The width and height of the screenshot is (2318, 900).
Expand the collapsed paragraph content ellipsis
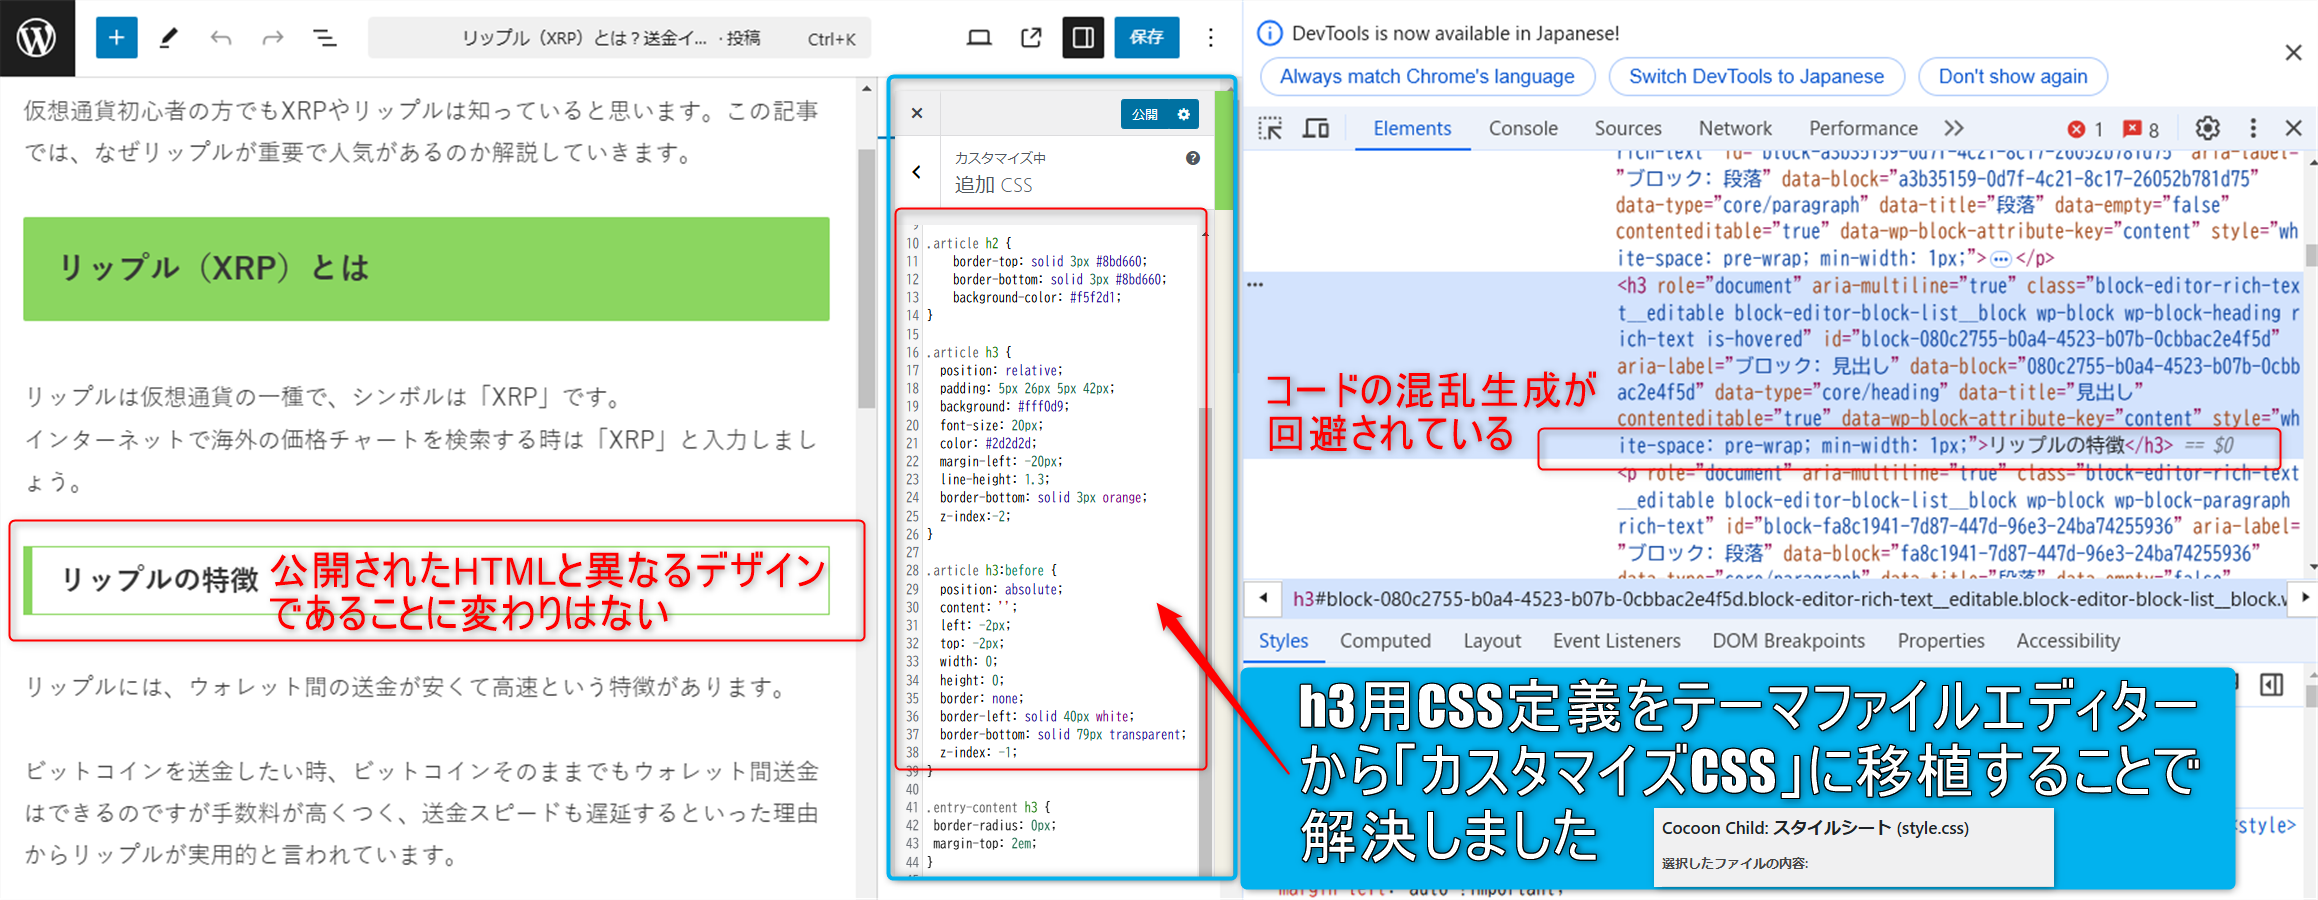click(2001, 259)
